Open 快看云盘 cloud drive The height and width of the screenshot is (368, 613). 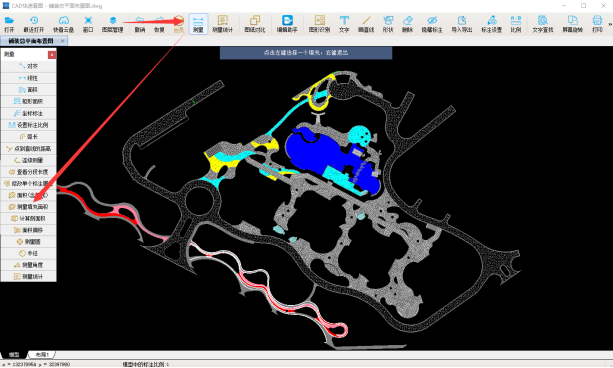(63, 24)
